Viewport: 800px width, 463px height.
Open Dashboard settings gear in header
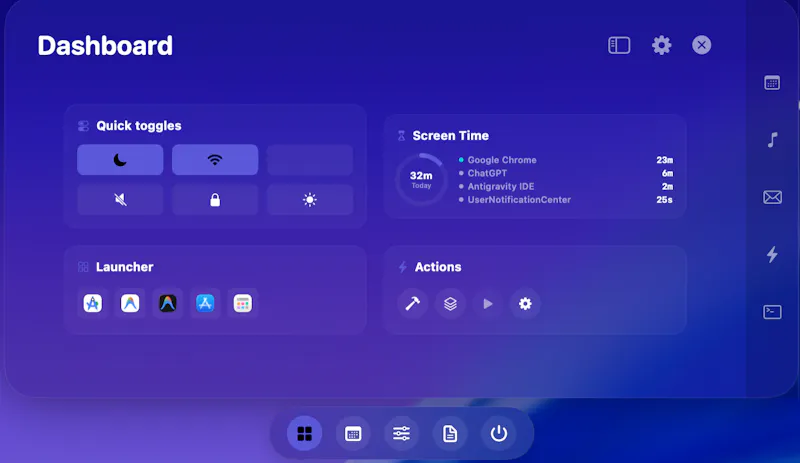point(661,45)
